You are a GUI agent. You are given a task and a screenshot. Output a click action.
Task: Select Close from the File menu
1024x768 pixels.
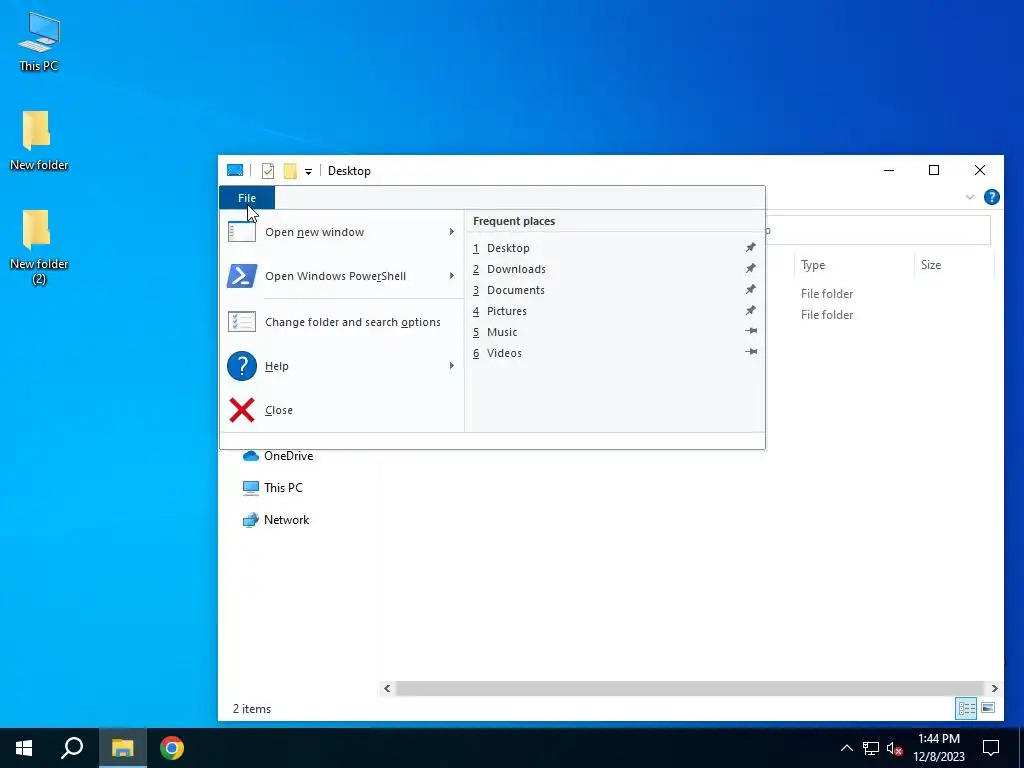click(342, 410)
